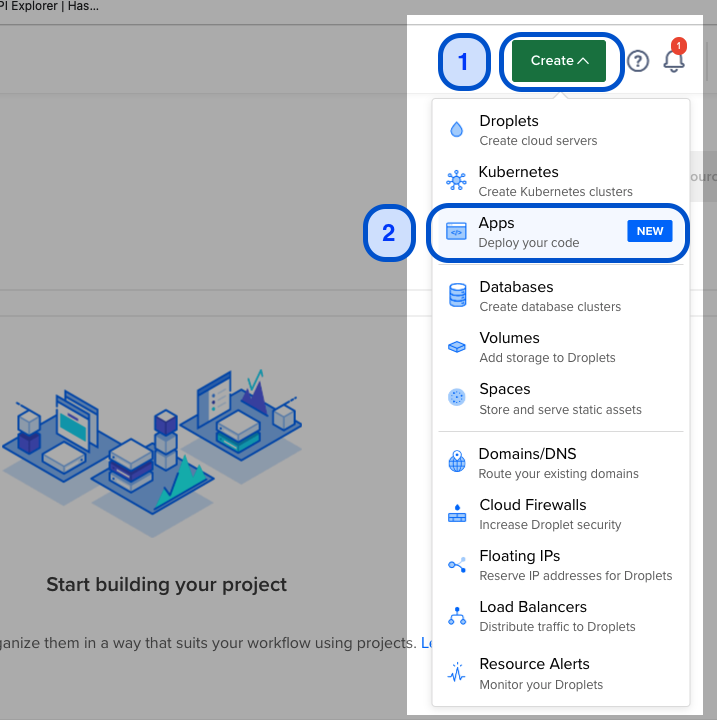Click the NEW badge beside Apps
The width and height of the screenshot is (717, 720).
click(649, 231)
